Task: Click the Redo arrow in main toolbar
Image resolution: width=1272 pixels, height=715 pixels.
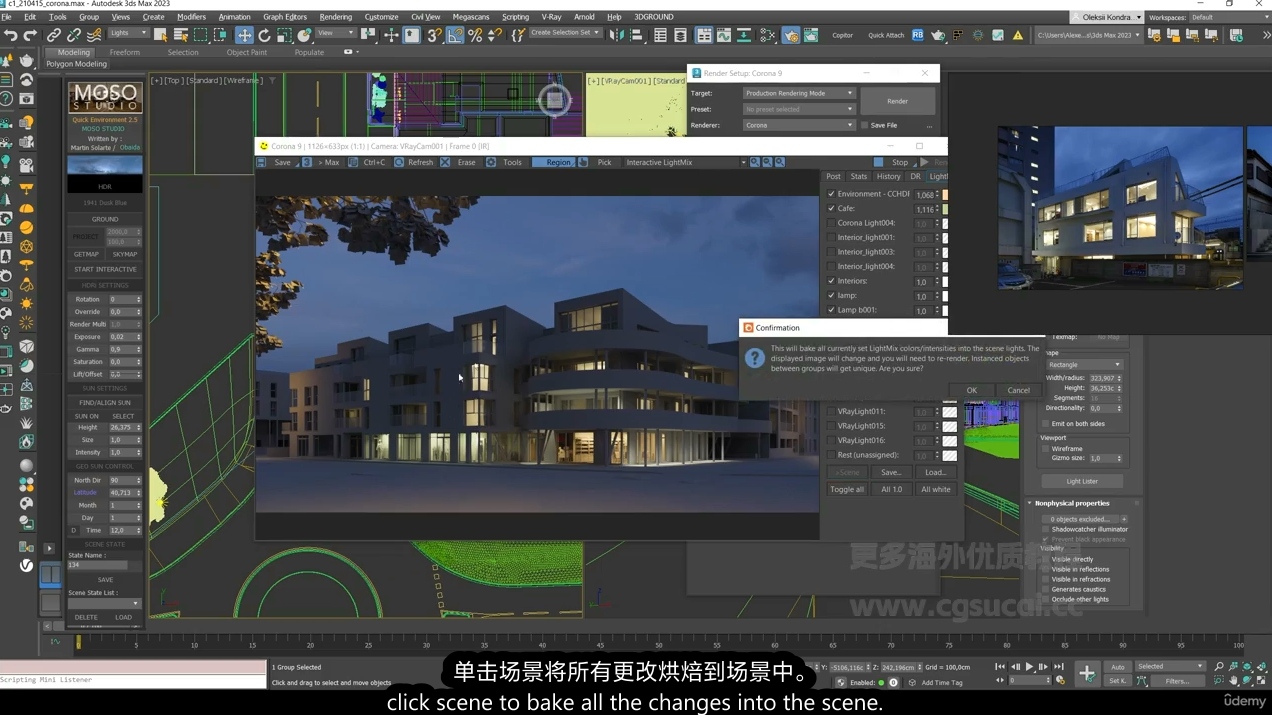Action: pos(30,35)
